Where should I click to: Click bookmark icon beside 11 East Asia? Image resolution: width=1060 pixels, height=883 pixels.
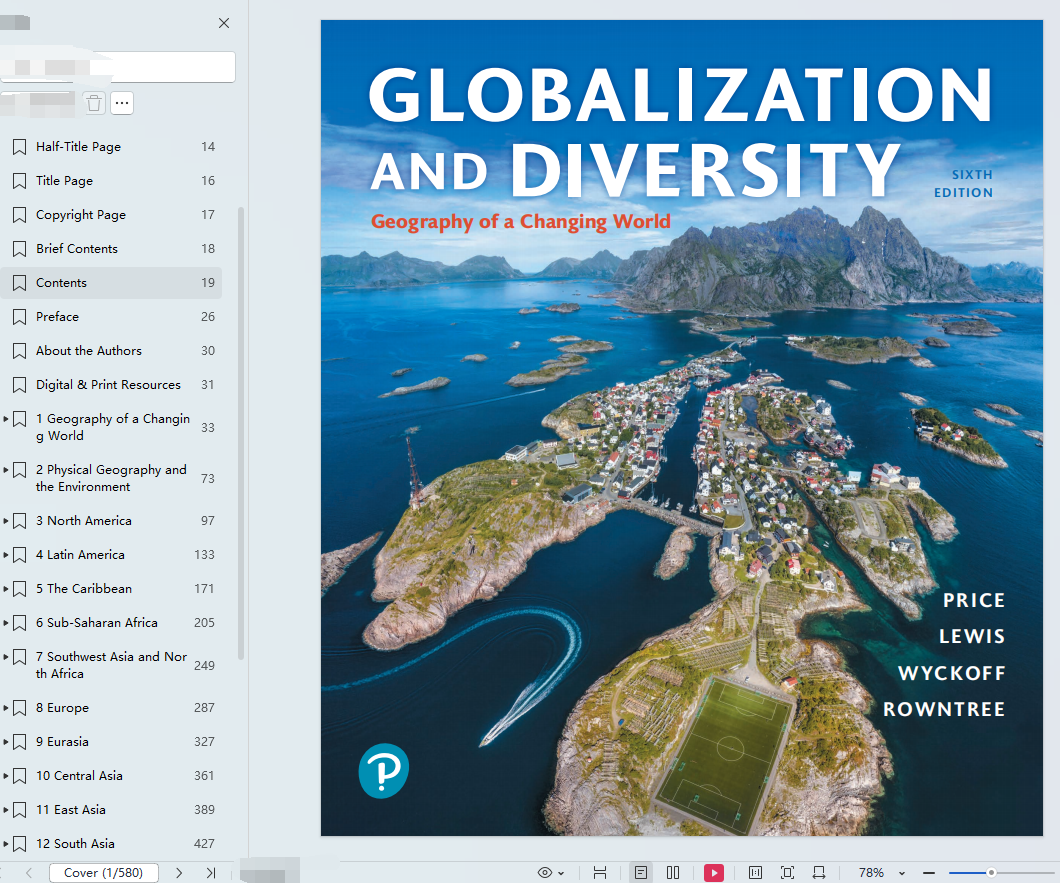click(20, 810)
